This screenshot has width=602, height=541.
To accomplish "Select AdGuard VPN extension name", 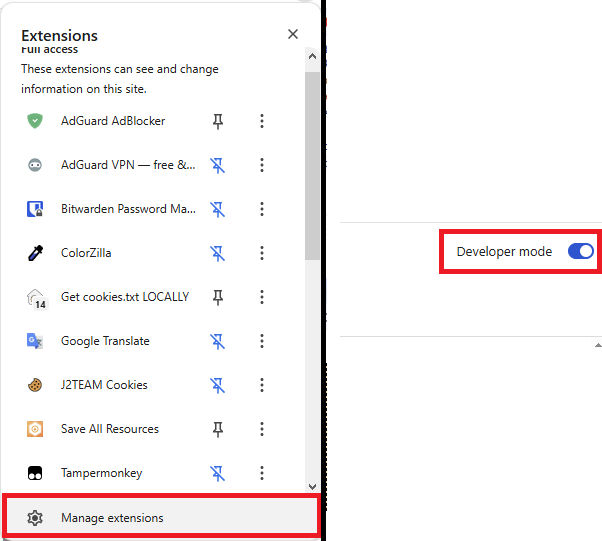I will (128, 165).
